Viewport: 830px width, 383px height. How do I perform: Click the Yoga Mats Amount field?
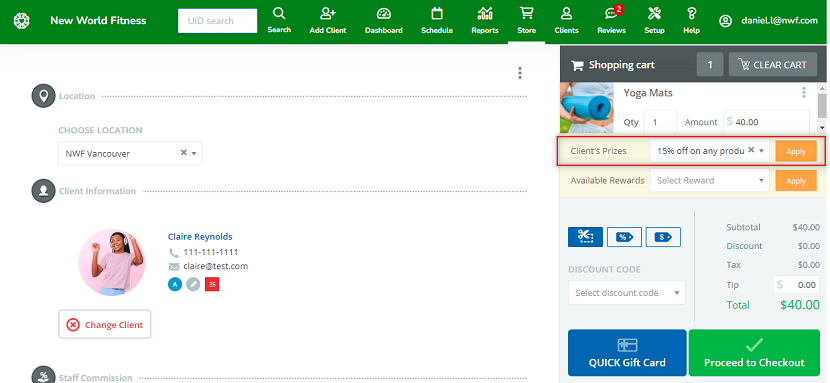(766, 122)
